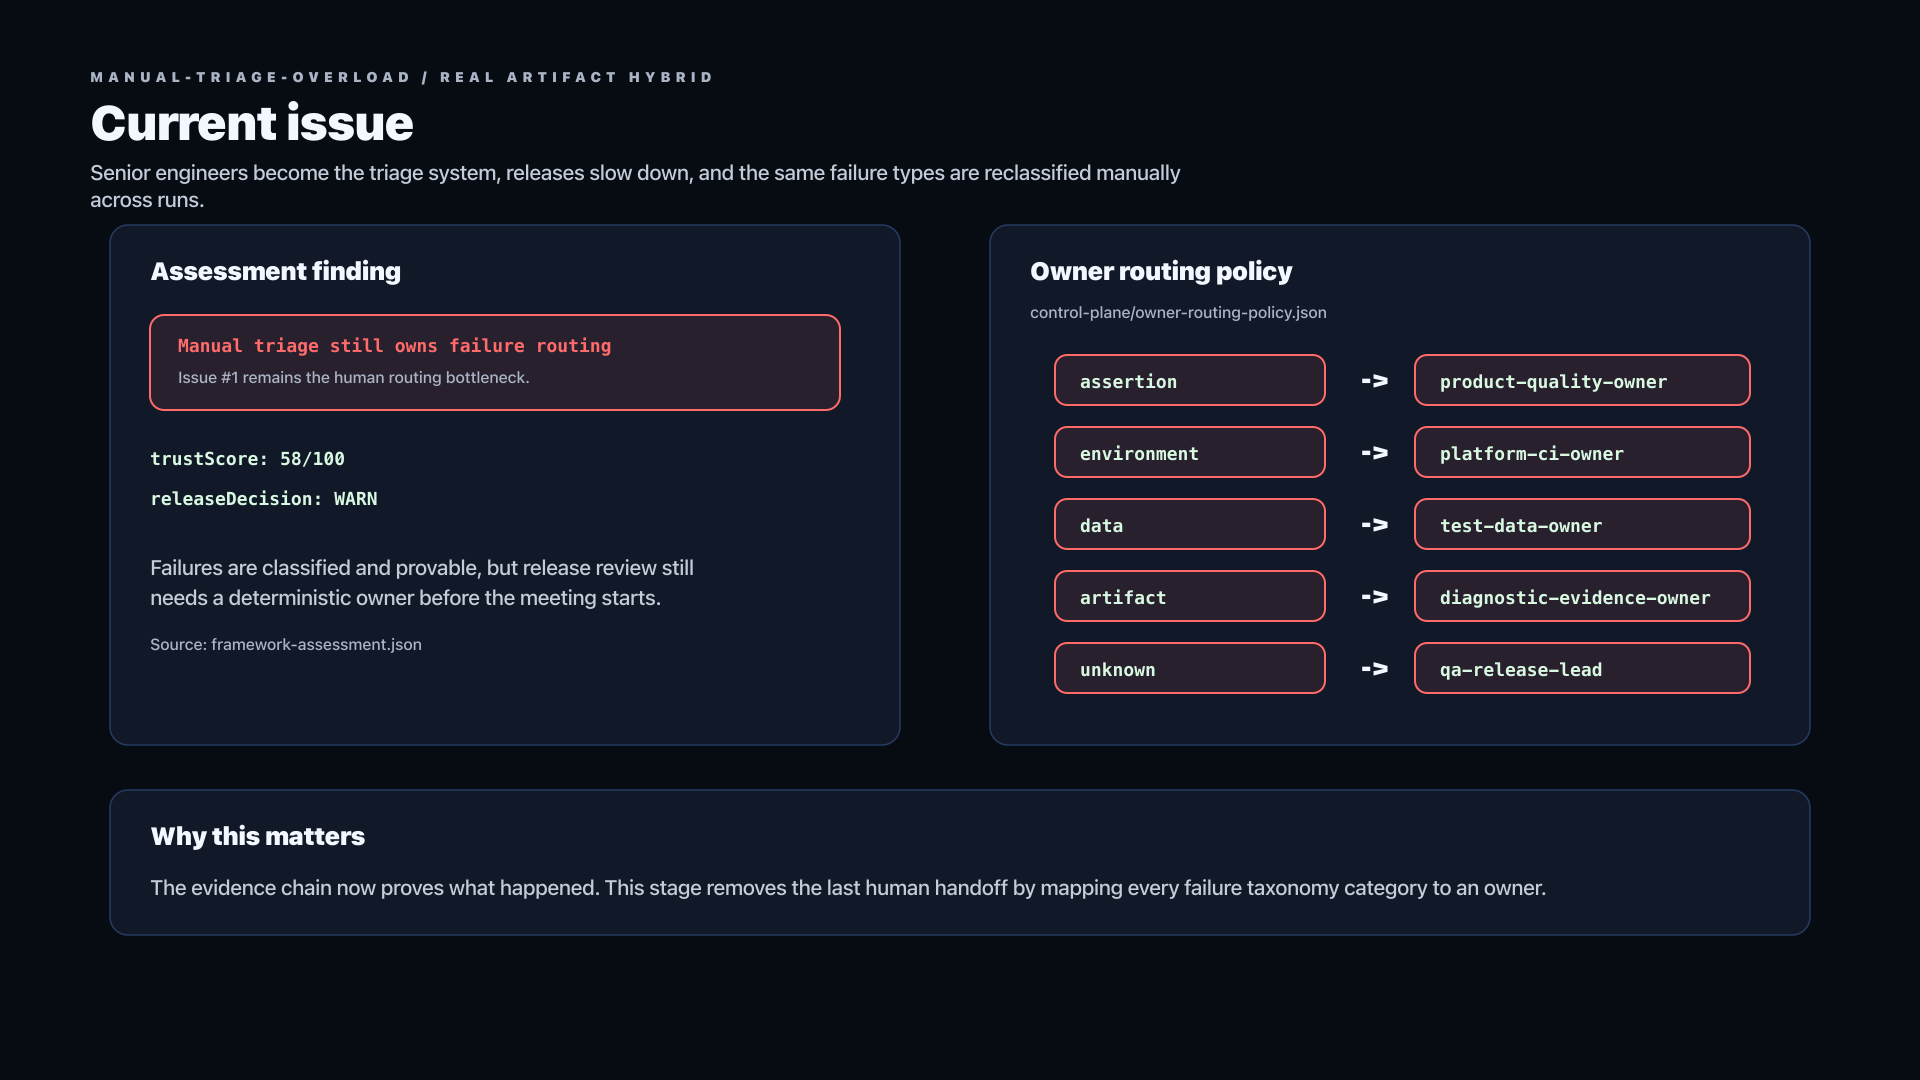Click the 'test-data-owner' box
The width and height of the screenshot is (1920, 1080).
point(1582,524)
